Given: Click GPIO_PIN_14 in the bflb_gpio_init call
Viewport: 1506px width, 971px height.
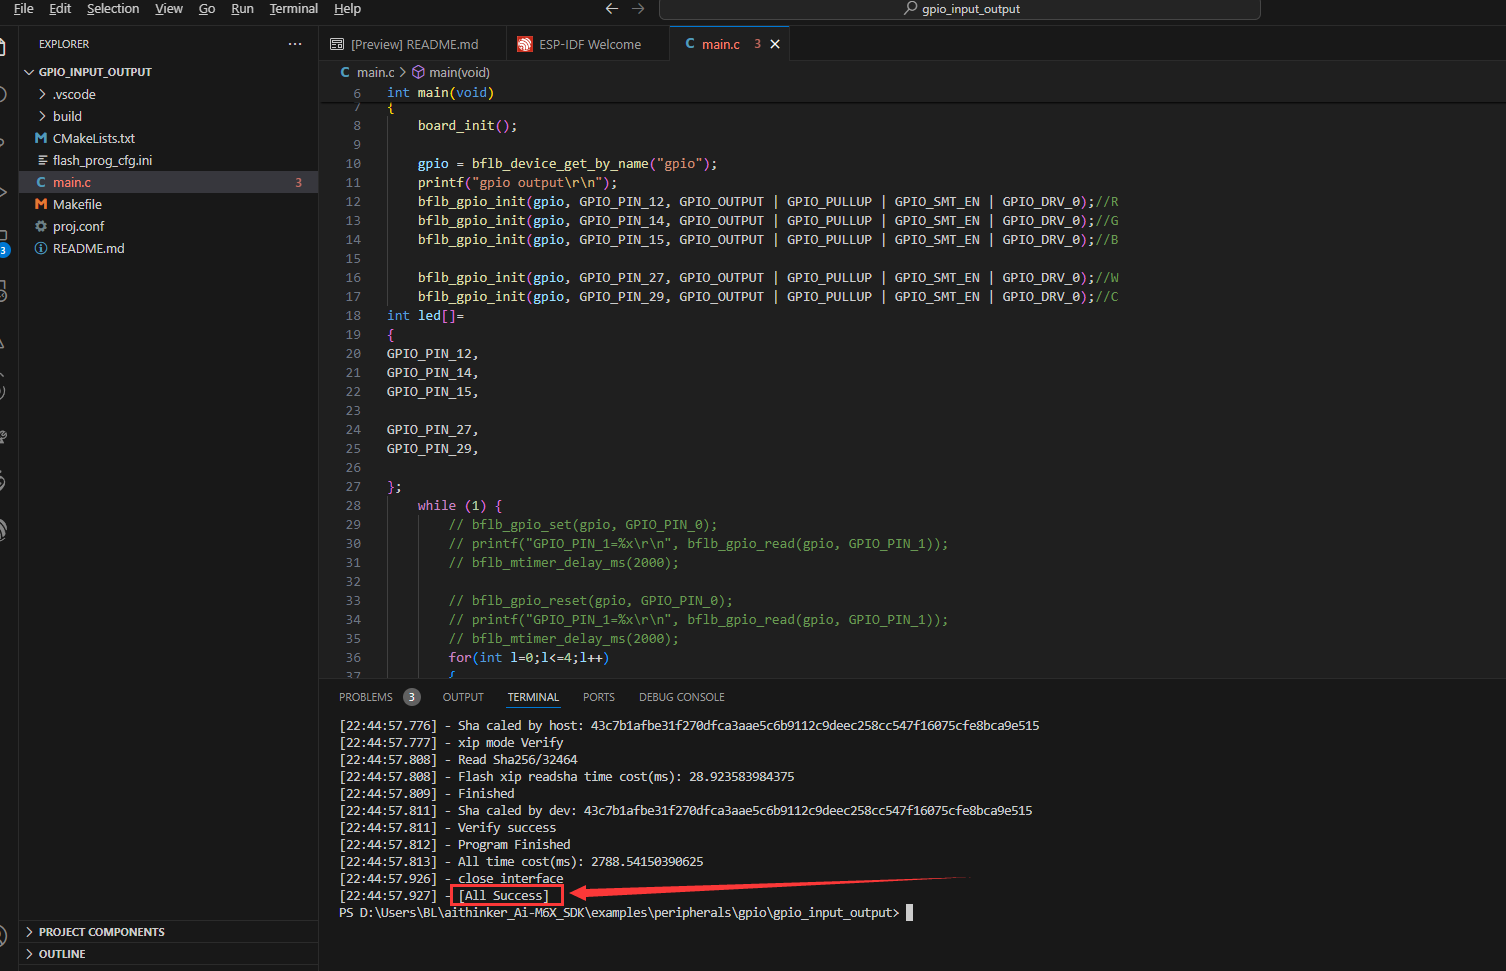Looking at the screenshot, I should 621,221.
